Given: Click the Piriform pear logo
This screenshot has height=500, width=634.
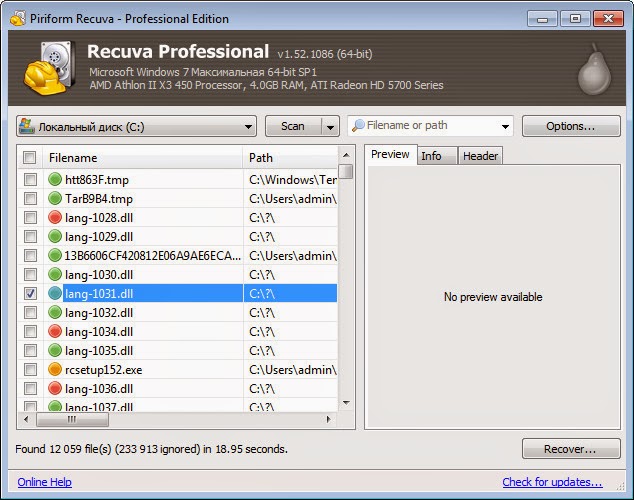Looking at the screenshot, I should 594,69.
